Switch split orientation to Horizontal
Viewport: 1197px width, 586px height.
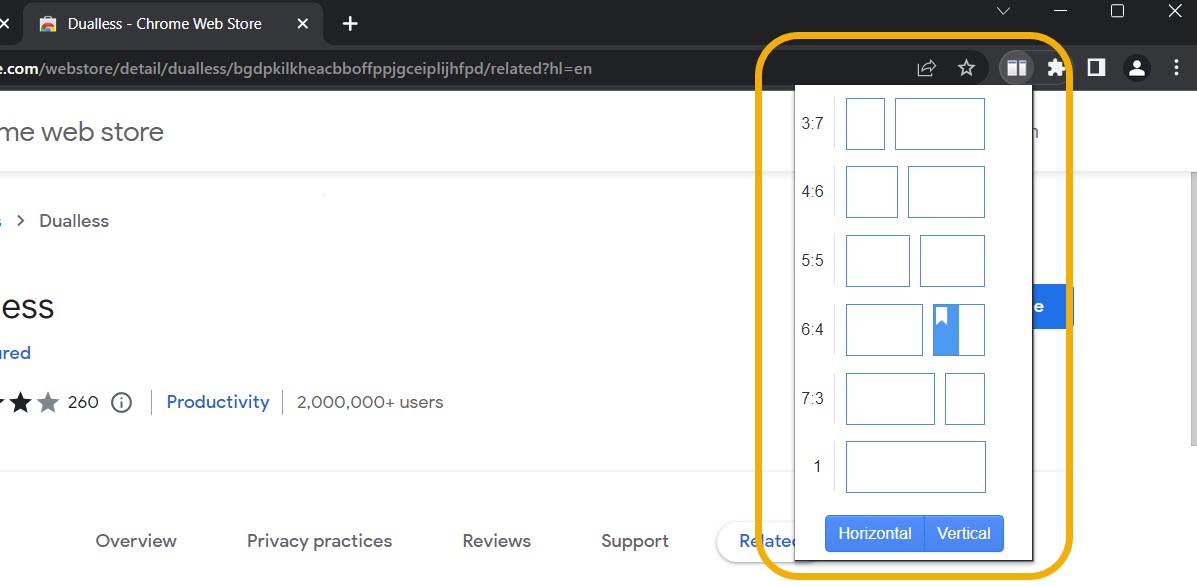coord(875,533)
